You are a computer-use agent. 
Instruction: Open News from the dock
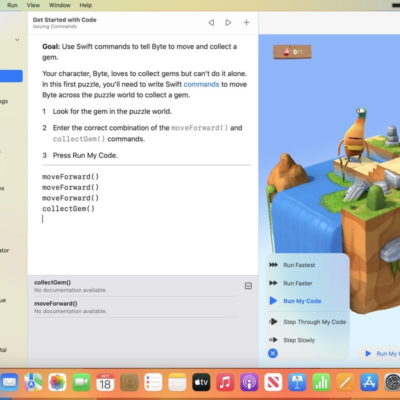[273, 382]
